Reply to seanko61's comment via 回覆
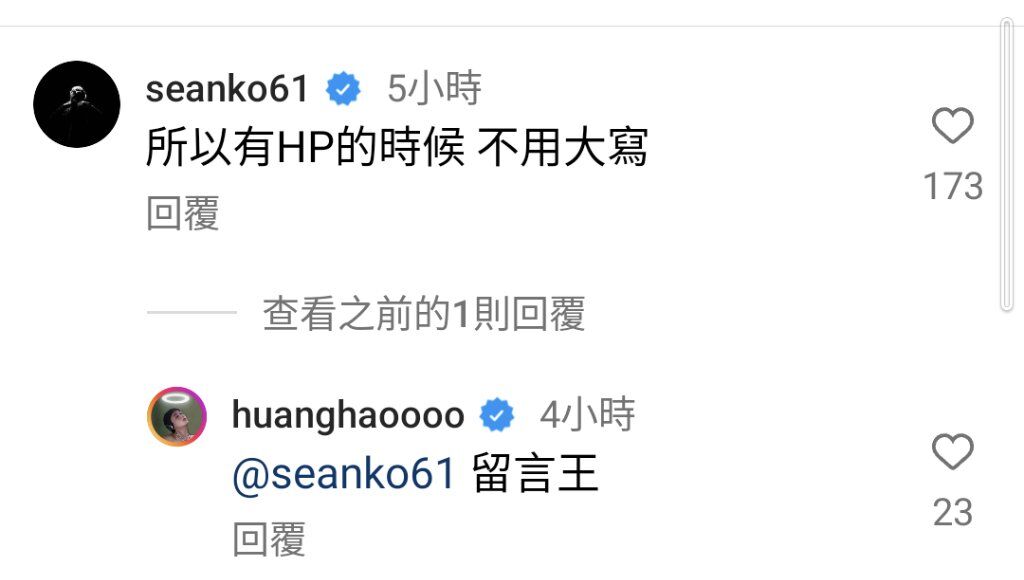Screen dimensions: 1024x580 (x=182, y=213)
